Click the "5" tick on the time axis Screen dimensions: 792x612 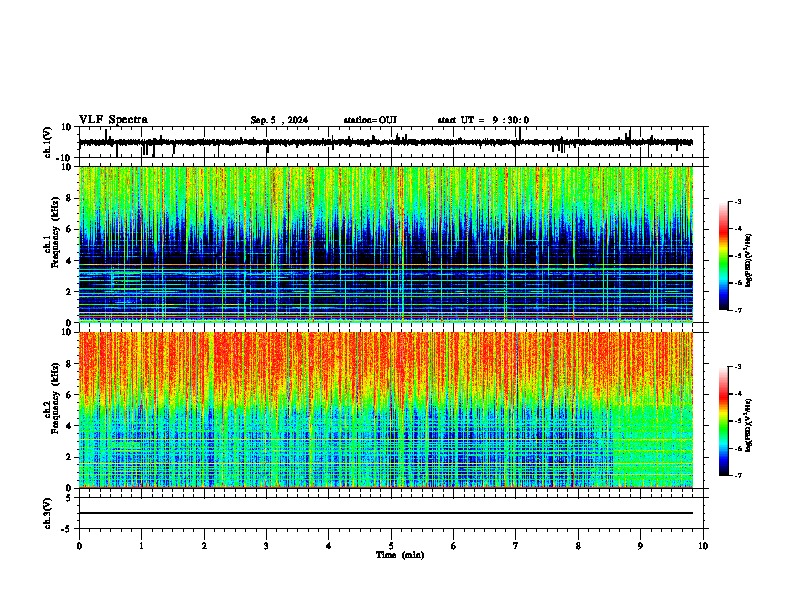[391, 546]
